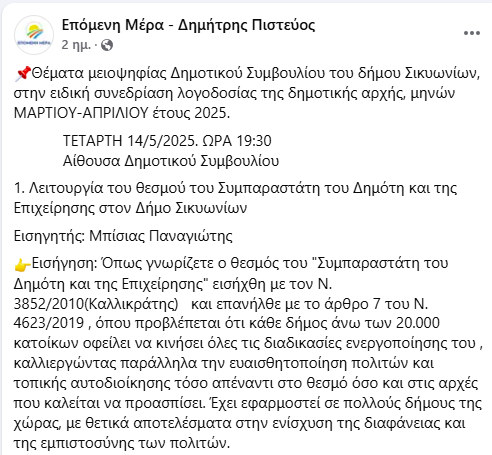Click the word 'Εισήγηση:'
This screenshot has height=455, width=492.
(64, 264)
